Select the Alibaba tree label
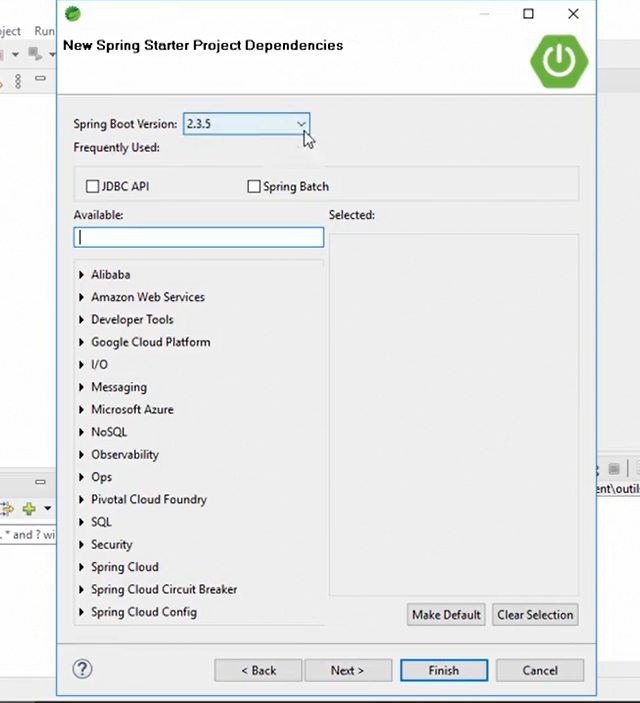 click(111, 274)
